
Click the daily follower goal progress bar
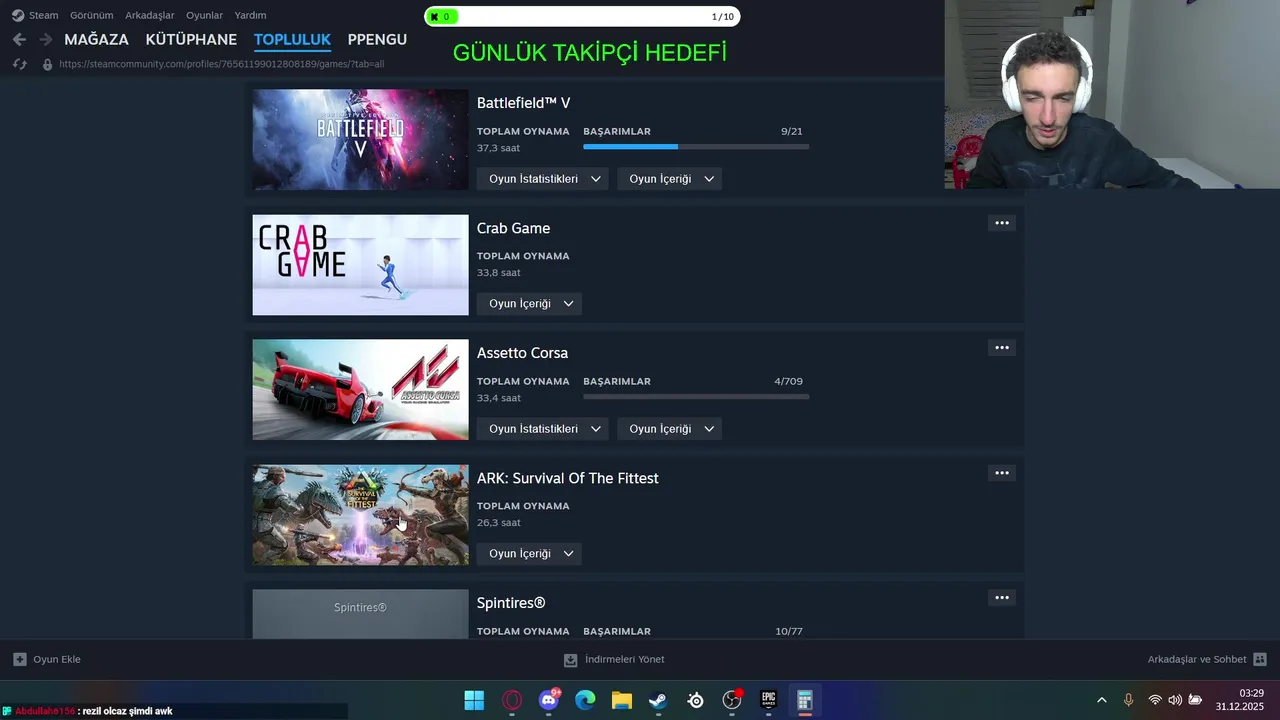point(582,16)
